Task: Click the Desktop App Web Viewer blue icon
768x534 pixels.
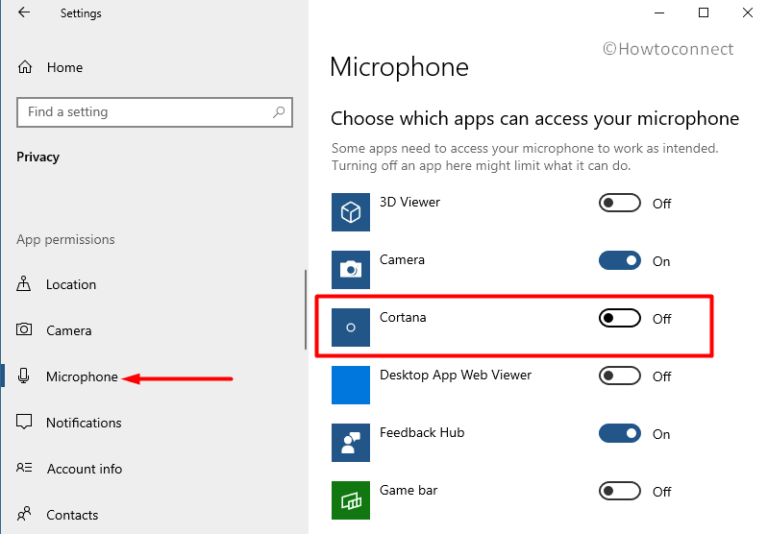Action: coord(351,385)
